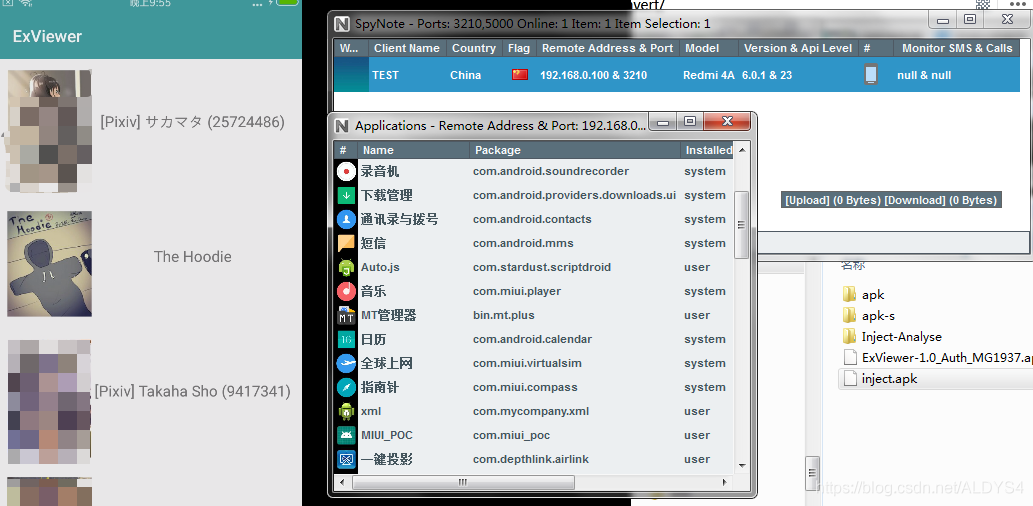
Task: Click com.stardust.scriptdroid package text
Action: pos(542,267)
